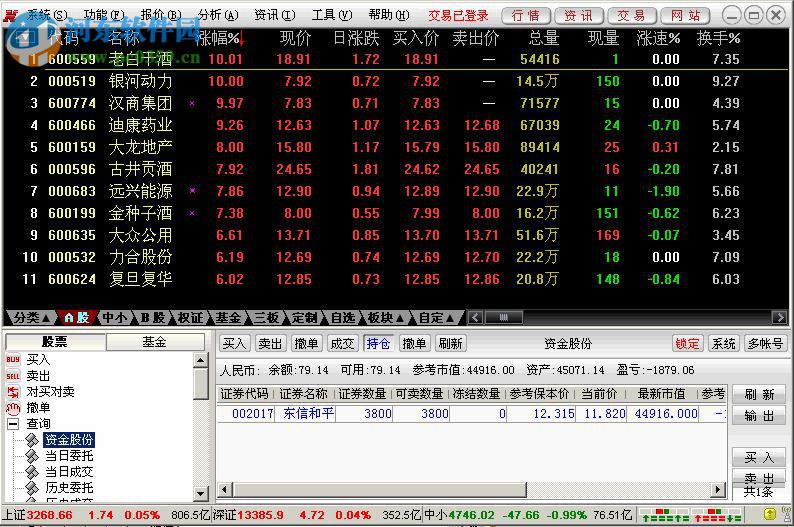This screenshot has width=794, height=527.
Task: Select the 东信和平 holdings row
Action: 473,414
